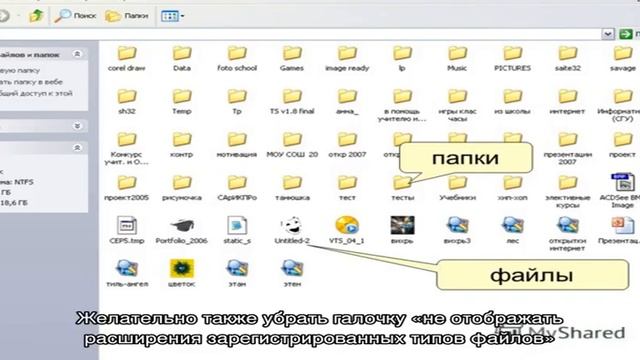
Task: Select the вихрь image thumbnail
Action: (x=402, y=230)
